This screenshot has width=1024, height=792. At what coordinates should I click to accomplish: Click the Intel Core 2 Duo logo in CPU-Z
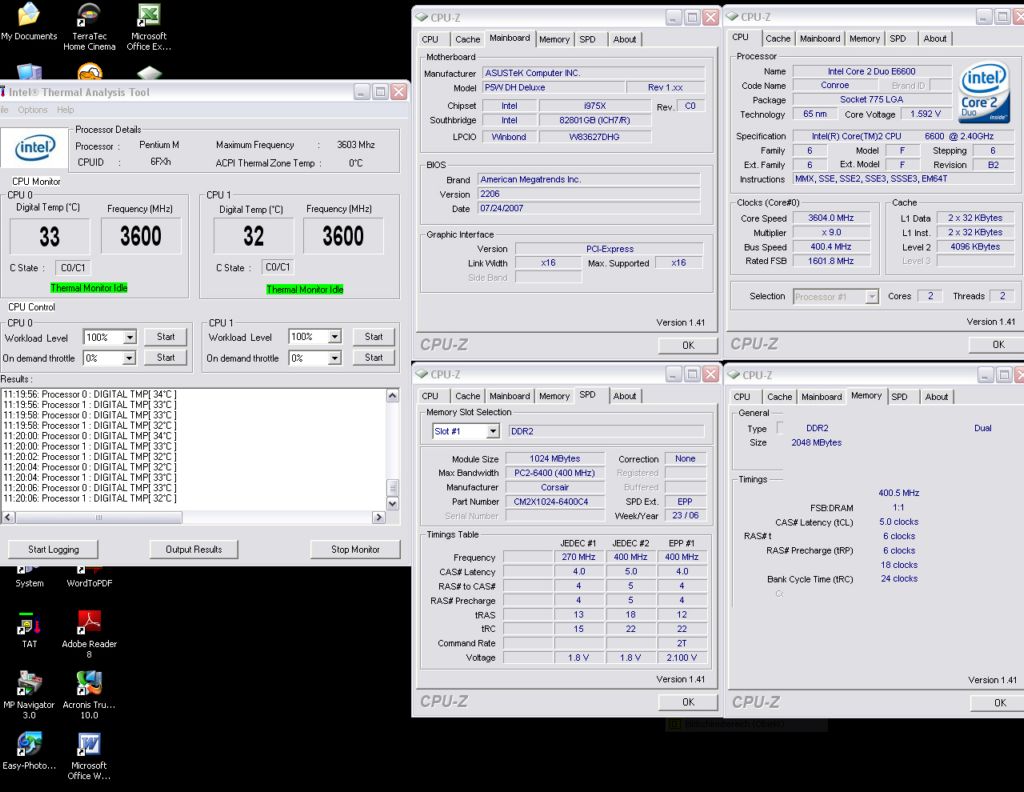(x=985, y=92)
